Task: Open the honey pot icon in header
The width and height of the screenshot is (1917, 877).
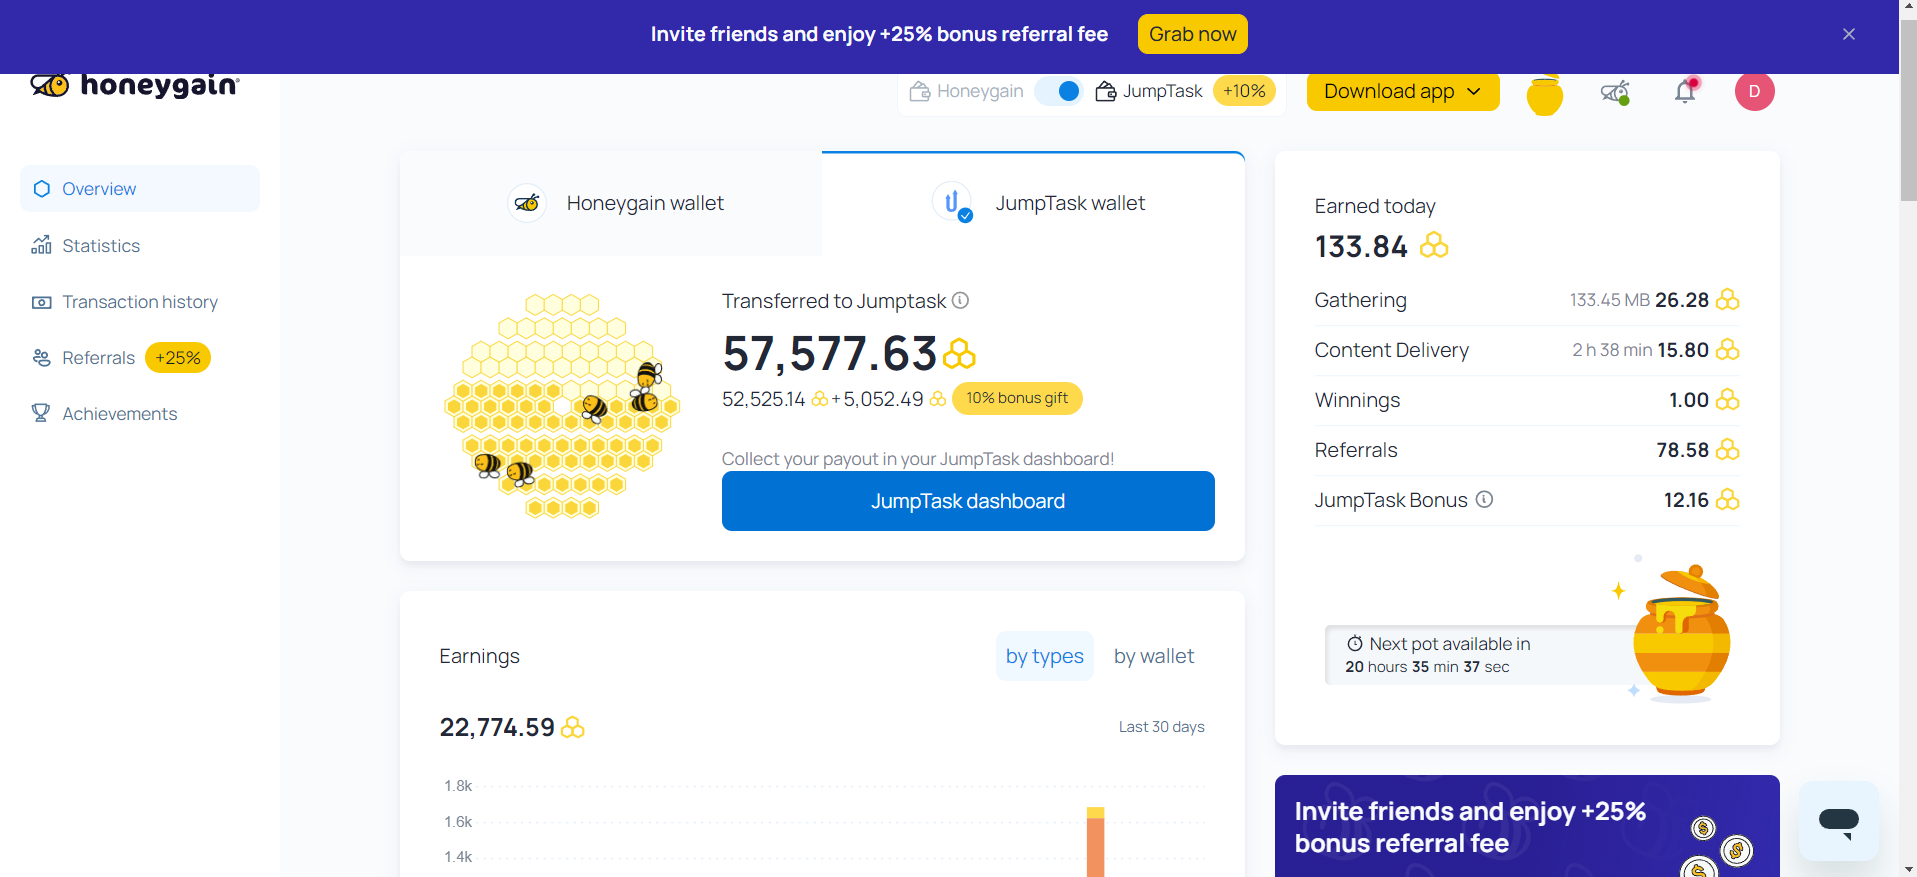Action: coord(1544,95)
